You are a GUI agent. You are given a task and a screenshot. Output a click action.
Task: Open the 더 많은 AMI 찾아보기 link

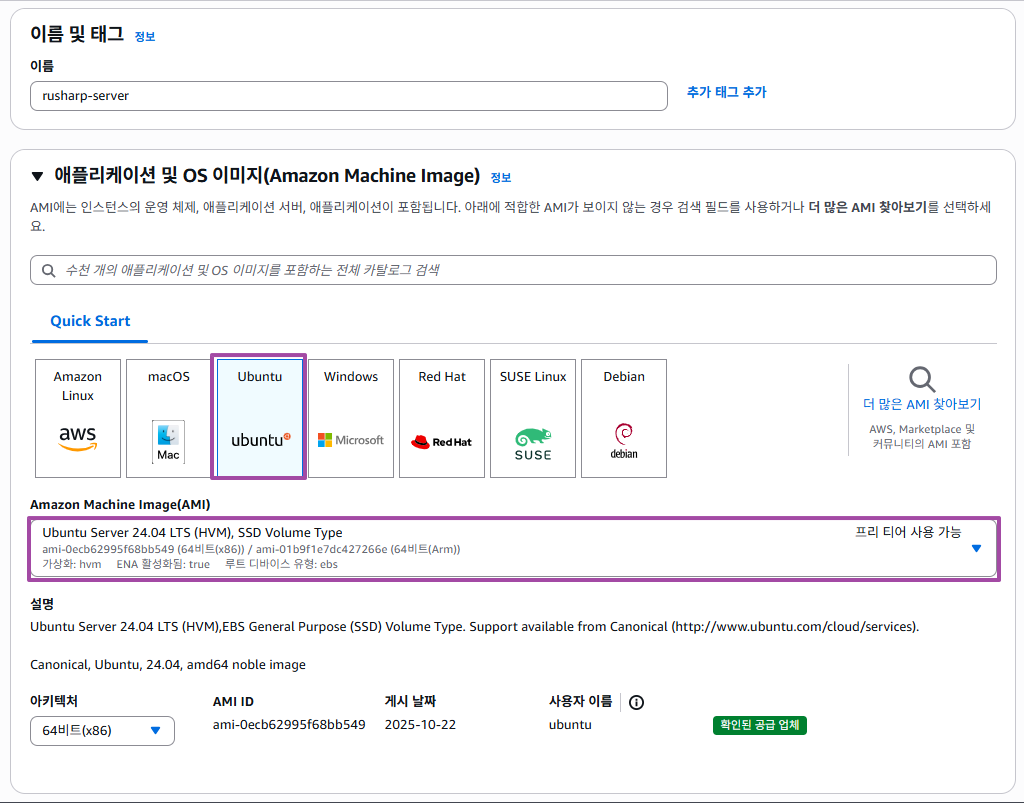click(x=922, y=404)
